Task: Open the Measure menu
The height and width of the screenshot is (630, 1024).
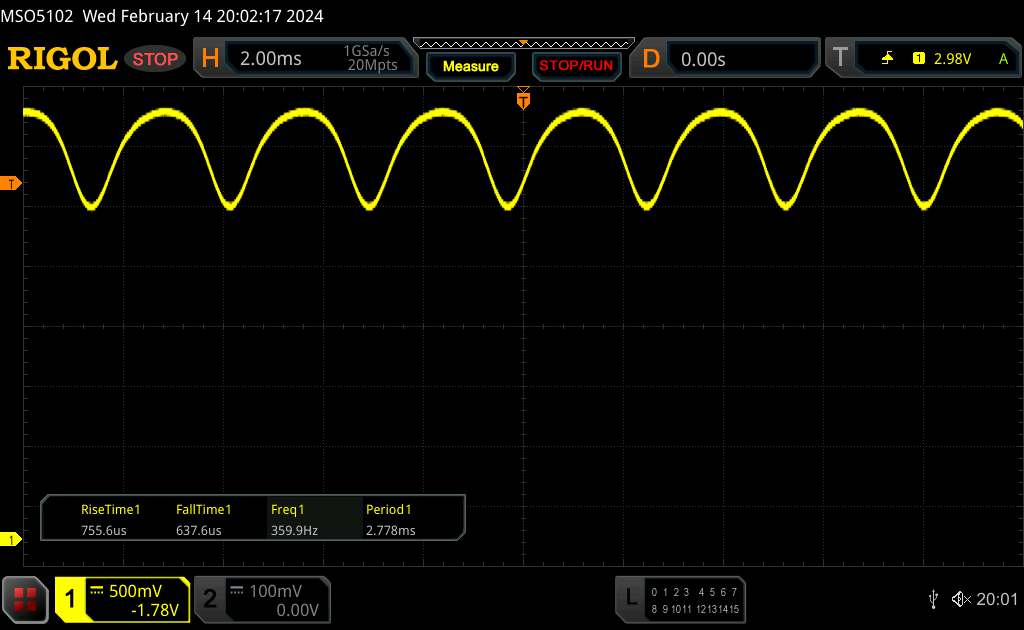Action: pos(470,66)
